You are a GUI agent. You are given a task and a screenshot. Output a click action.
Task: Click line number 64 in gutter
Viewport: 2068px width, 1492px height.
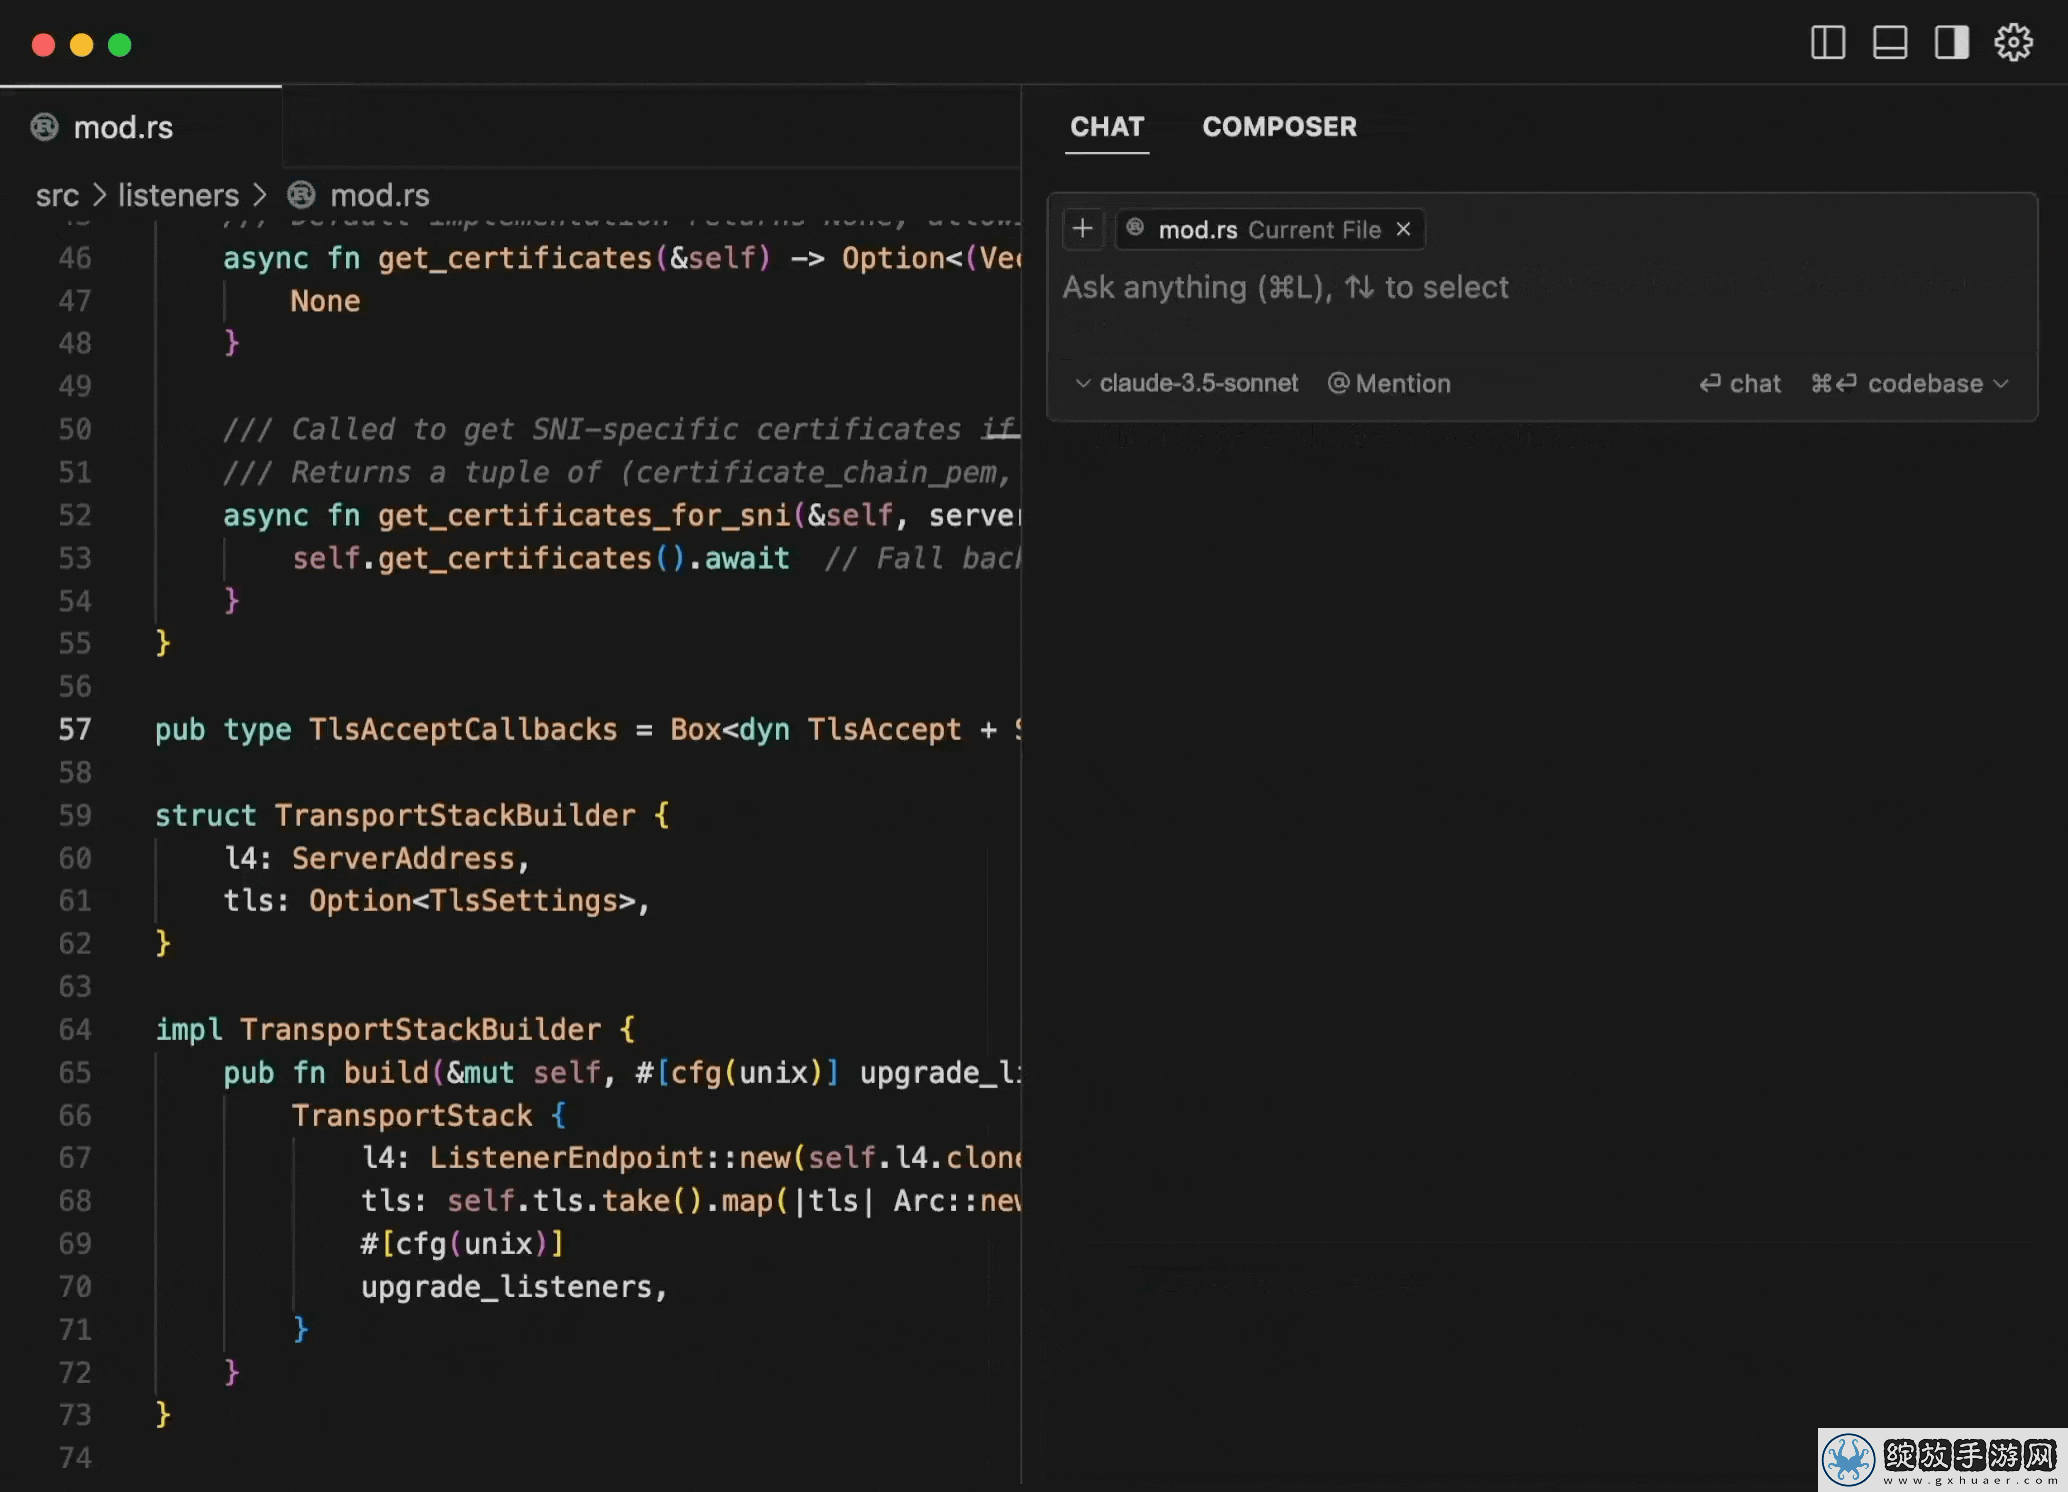click(x=75, y=1029)
